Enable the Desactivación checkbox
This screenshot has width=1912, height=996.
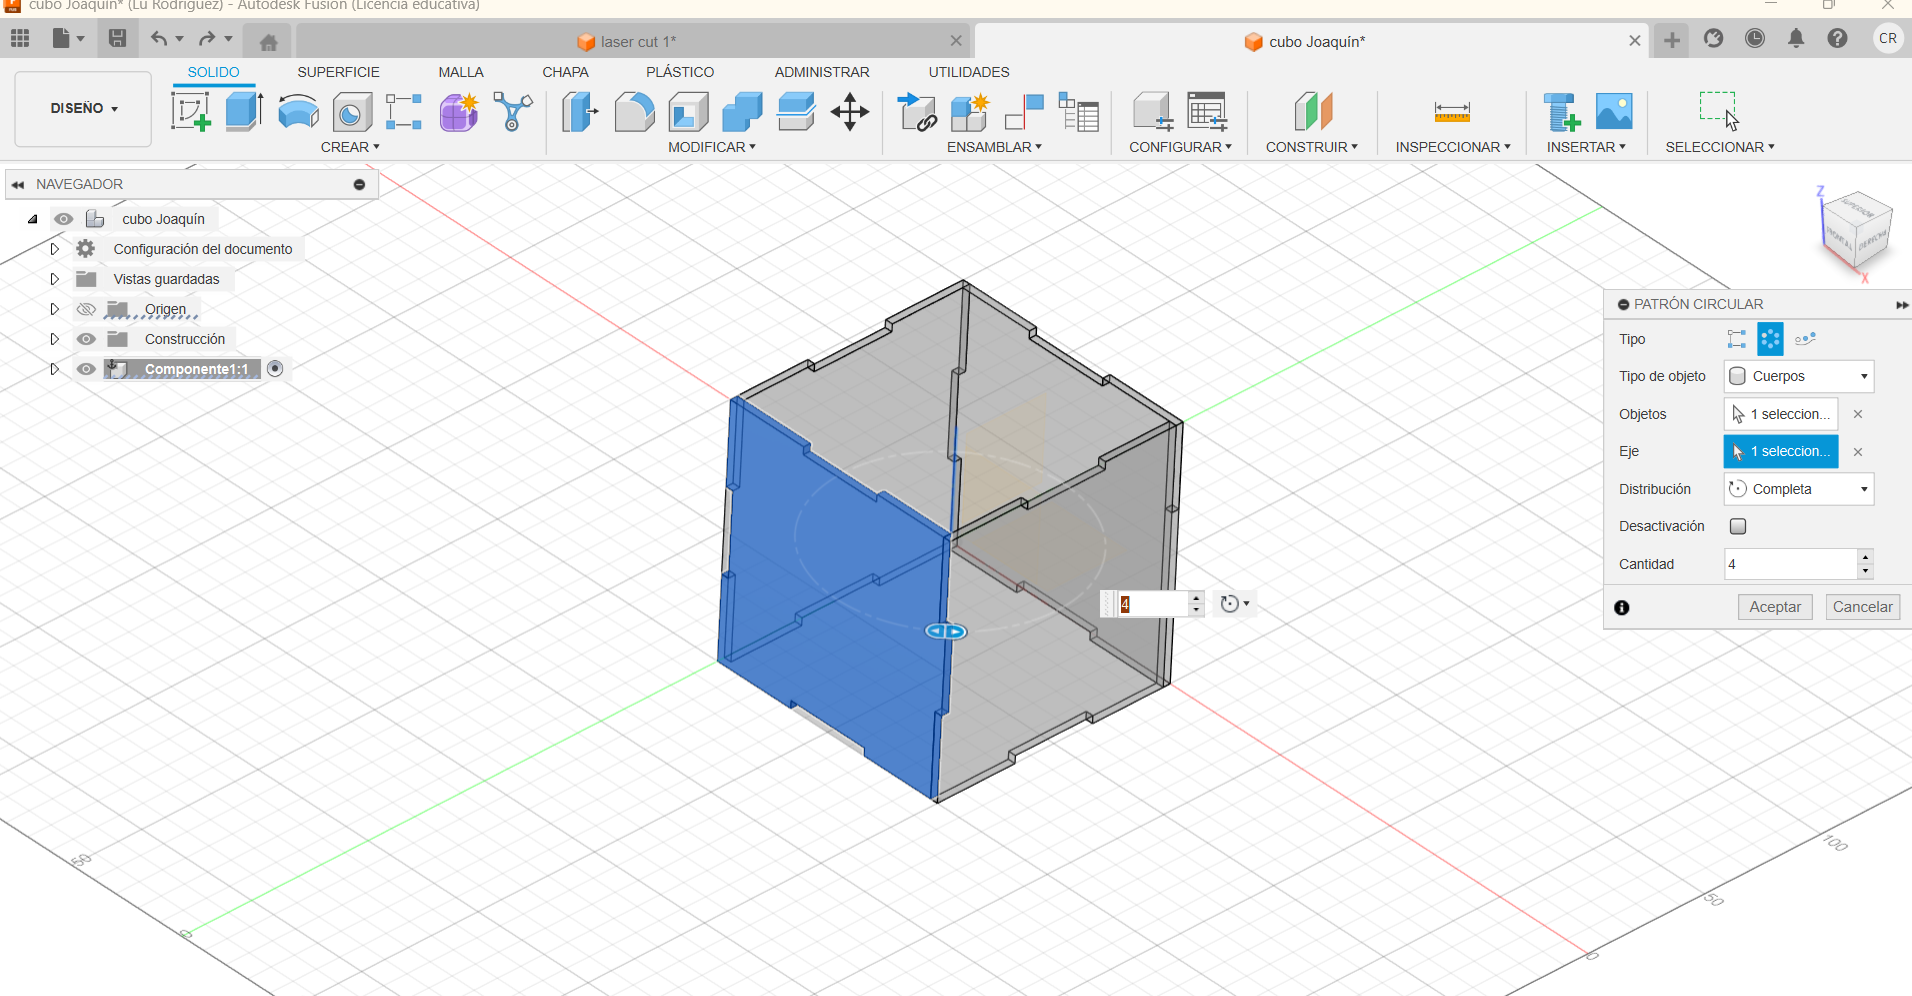[1738, 526]
